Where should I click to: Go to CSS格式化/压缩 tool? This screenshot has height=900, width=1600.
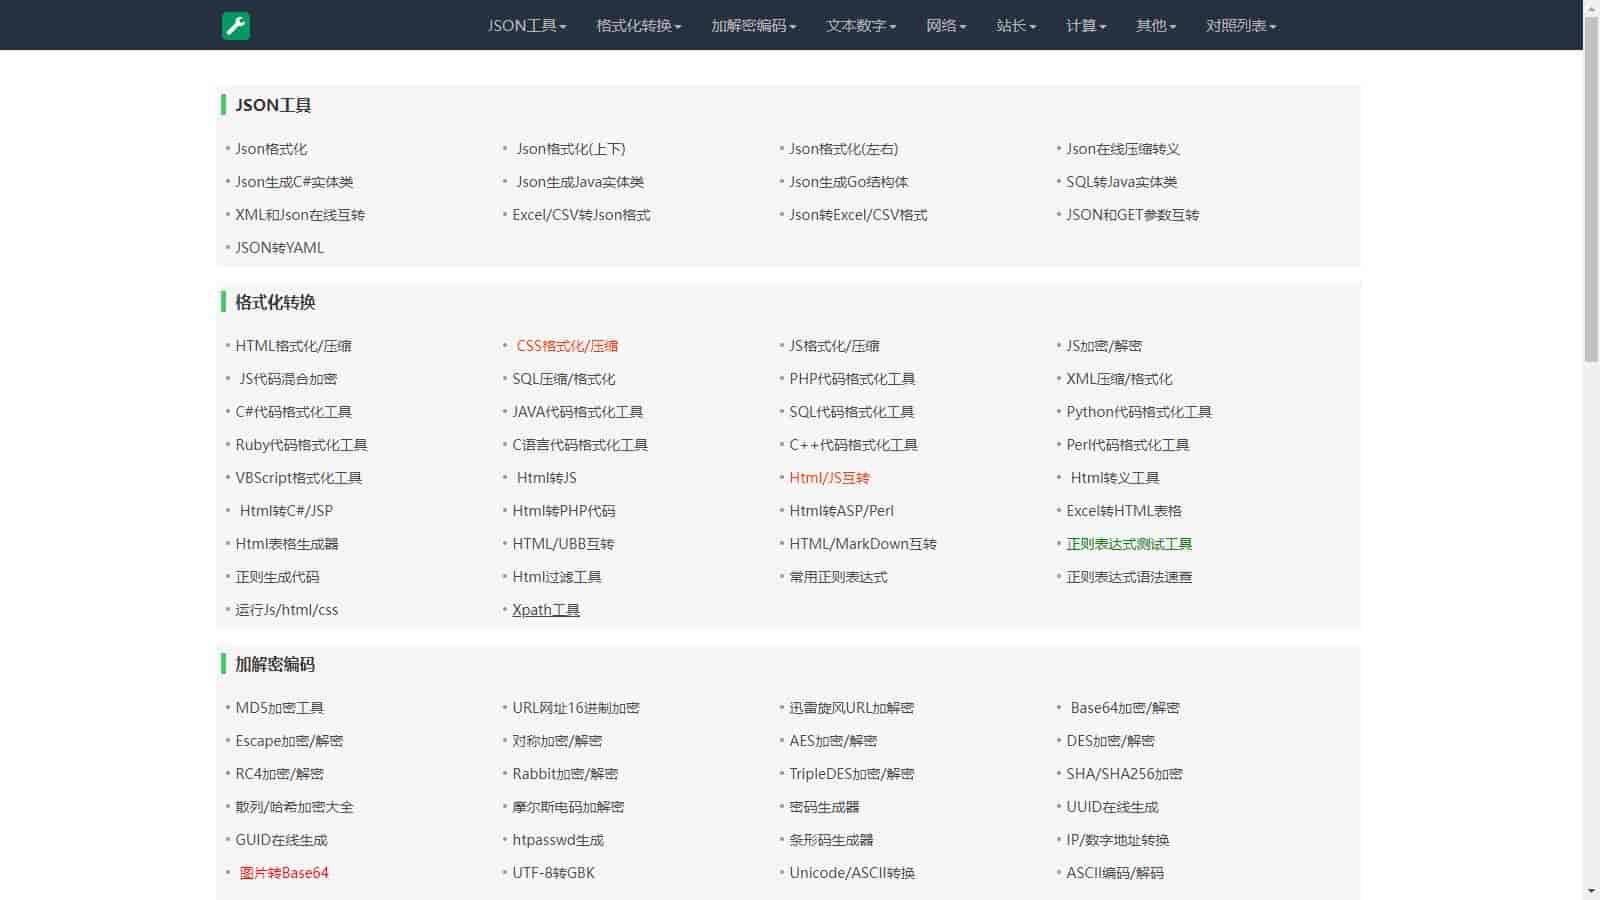pyautogui.click(x=567, y=346)
